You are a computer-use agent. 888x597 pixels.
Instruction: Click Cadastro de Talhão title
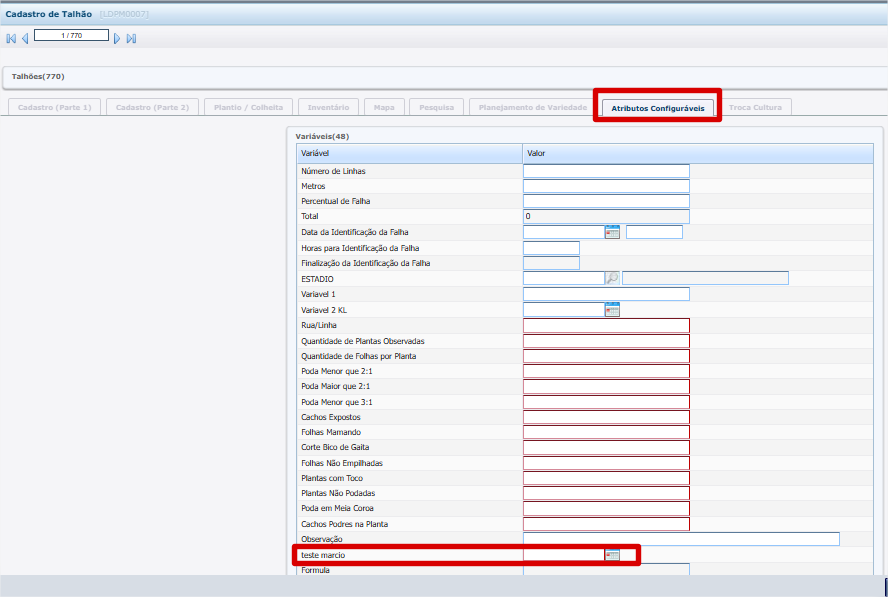pos(49,14)
